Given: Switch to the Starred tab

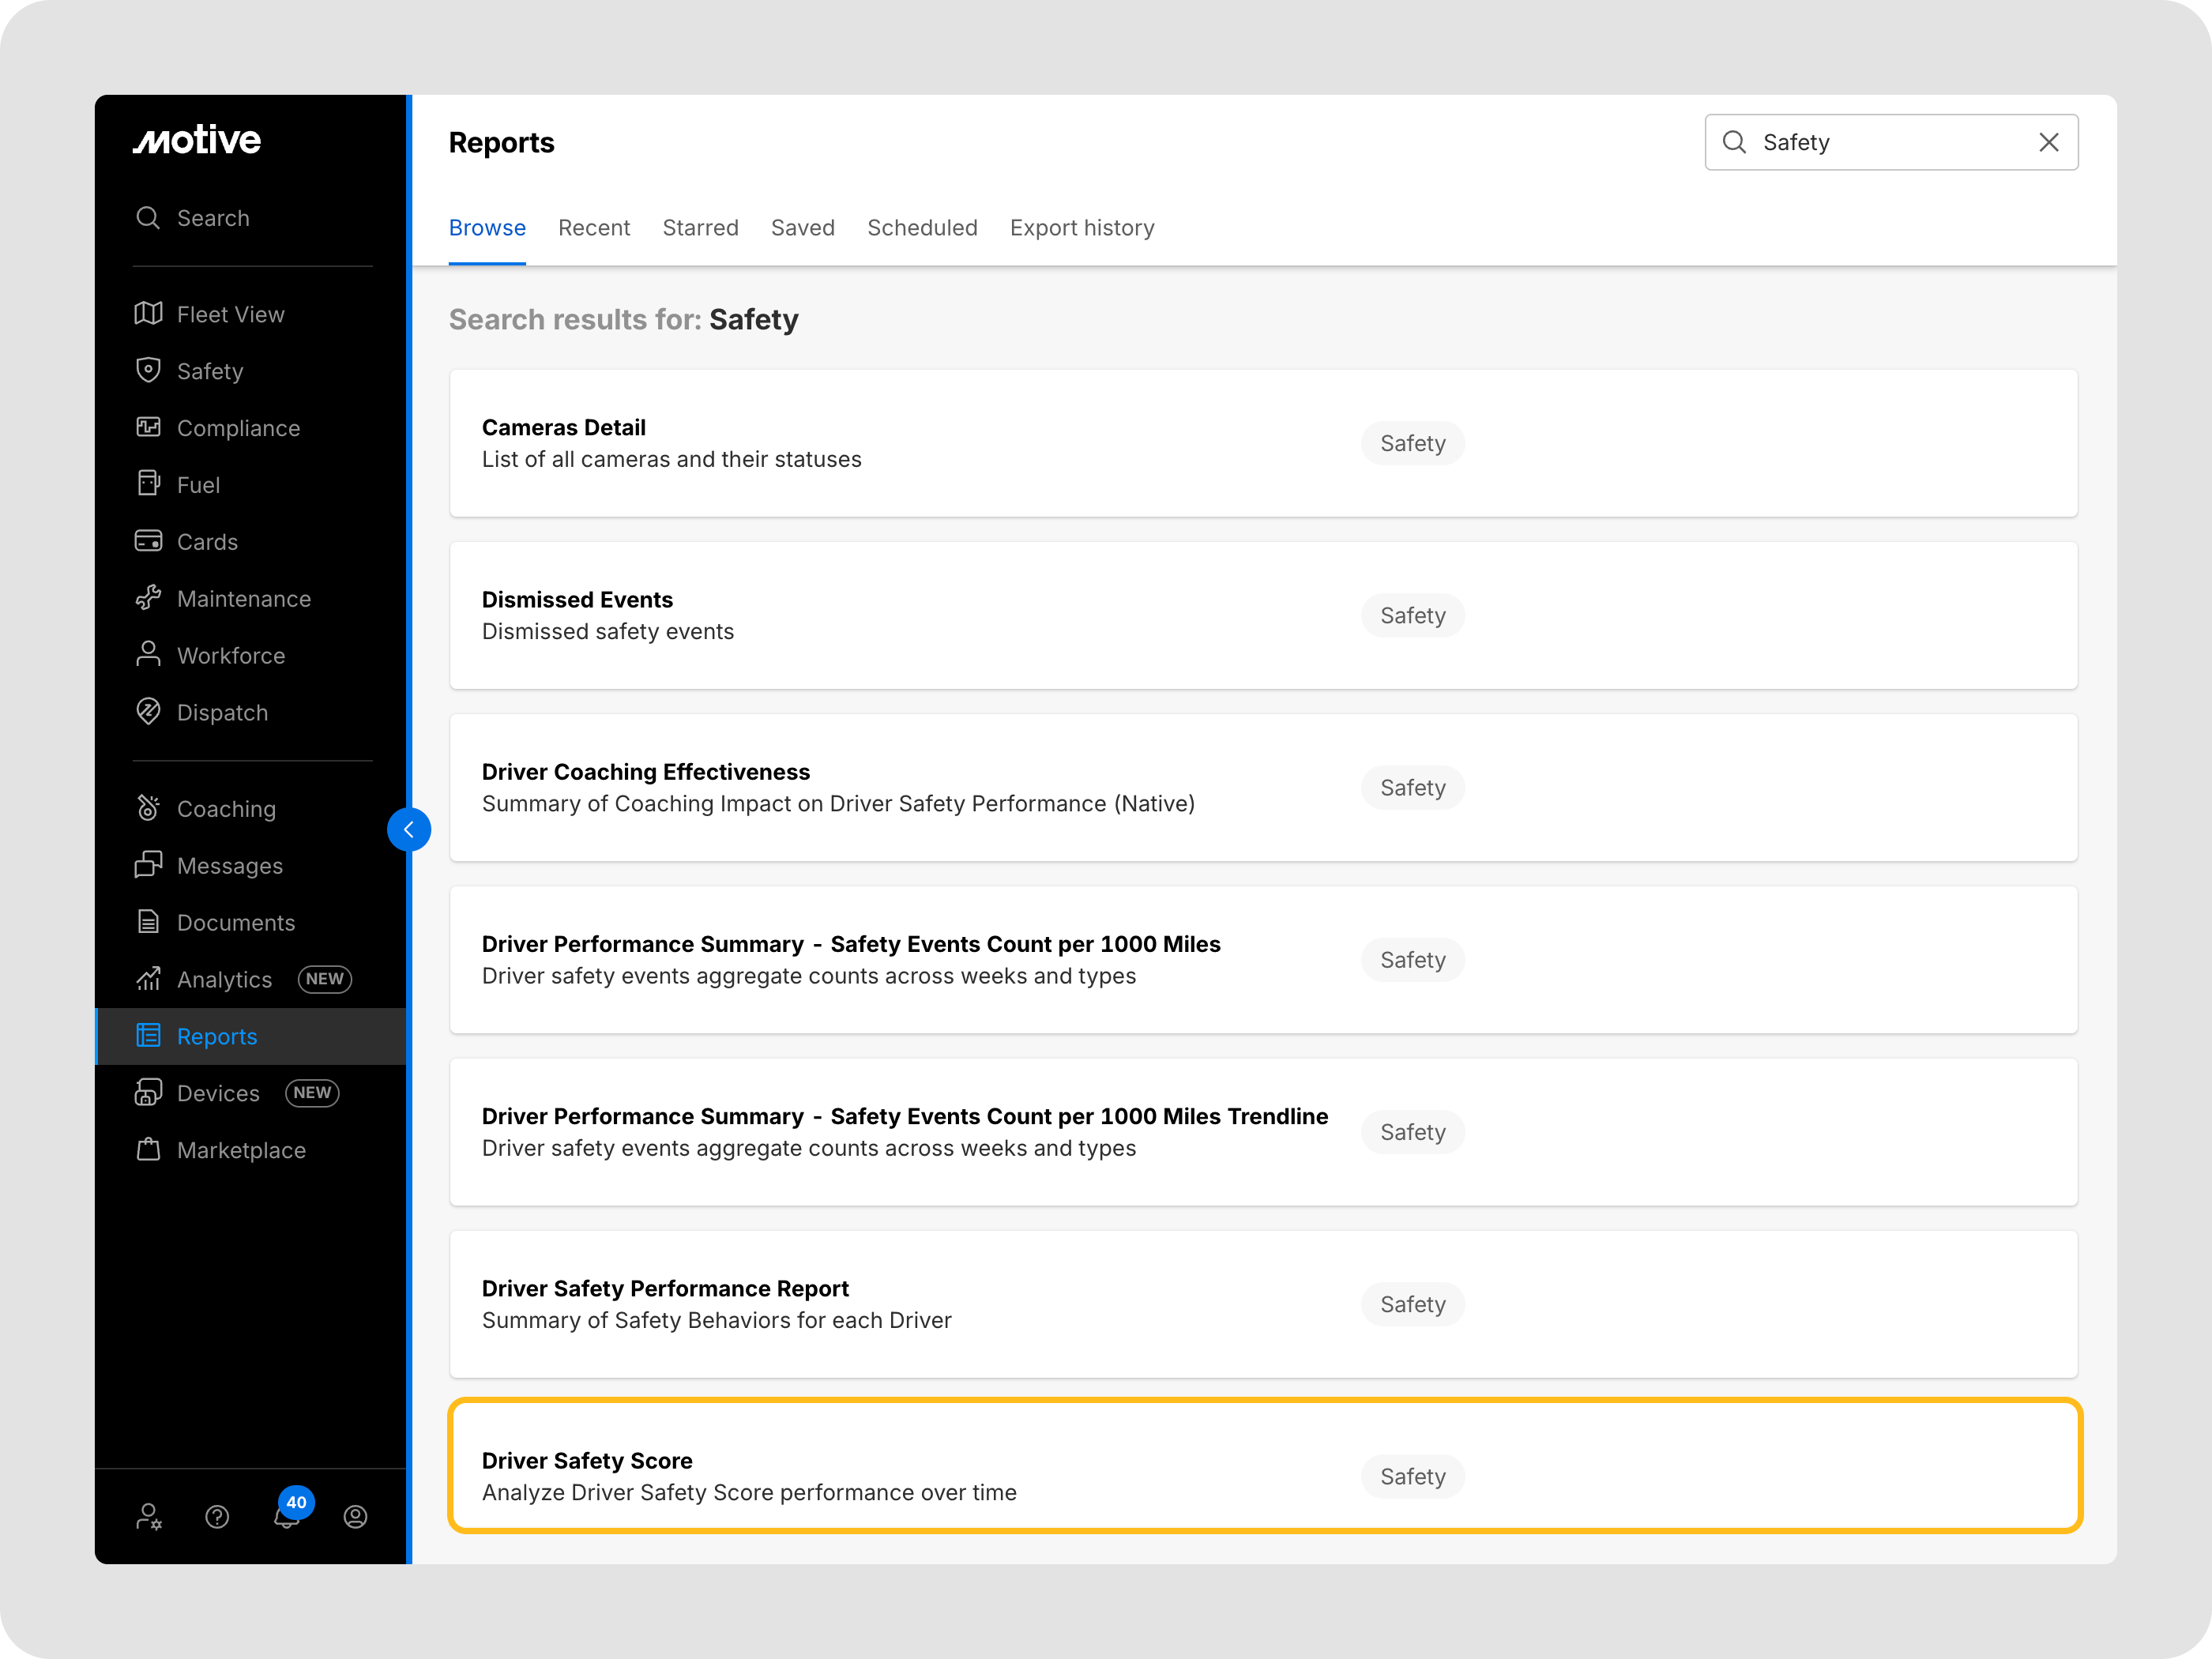Looking at the screenshot, I should 700,228.
